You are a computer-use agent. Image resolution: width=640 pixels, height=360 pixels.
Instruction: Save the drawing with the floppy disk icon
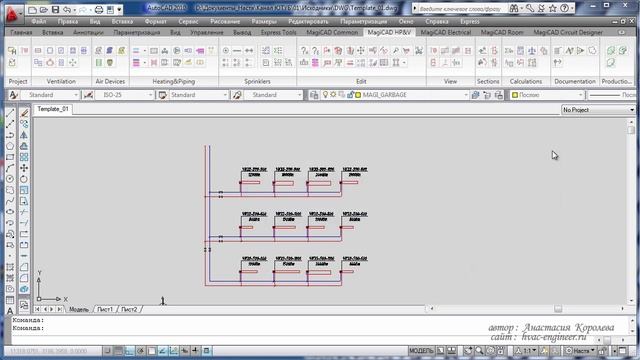(x=56, y=9)
